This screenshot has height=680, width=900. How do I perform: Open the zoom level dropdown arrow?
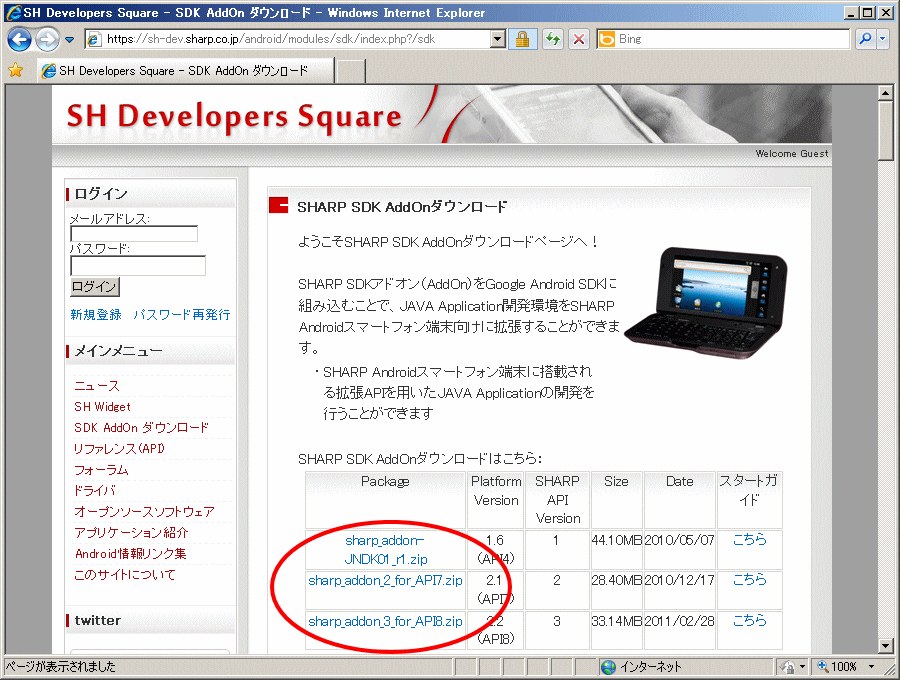[x=872, y=667]
